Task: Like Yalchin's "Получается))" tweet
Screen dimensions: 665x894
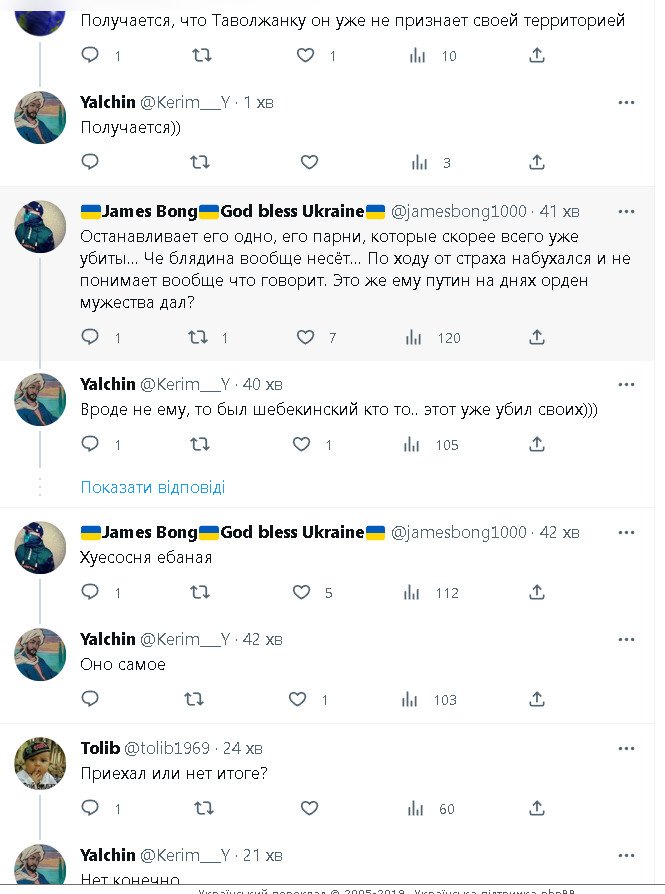Action: pos(309,162)
